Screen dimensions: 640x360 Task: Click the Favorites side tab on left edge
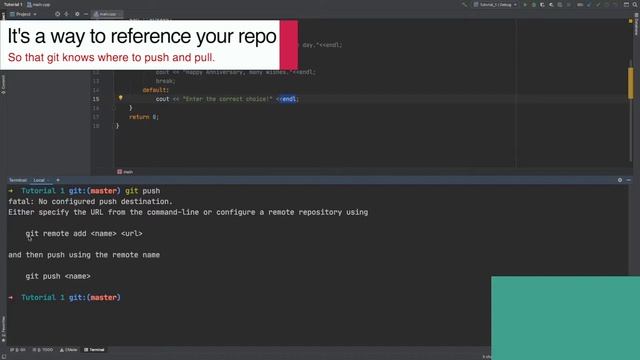tap(3, 329)
